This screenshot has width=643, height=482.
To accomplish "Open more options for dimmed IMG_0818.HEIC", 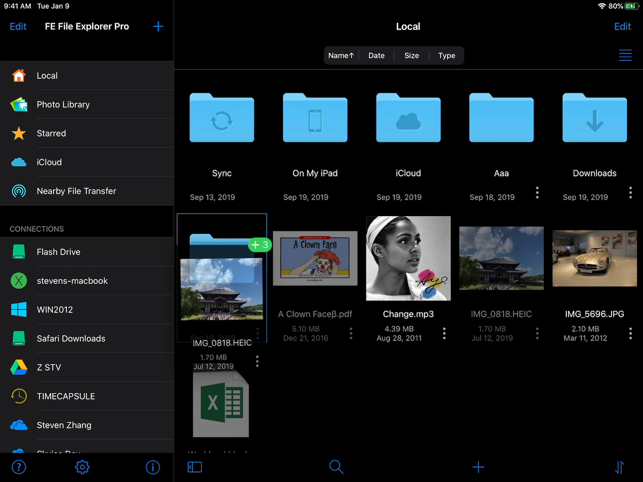I will pos(537,333).
